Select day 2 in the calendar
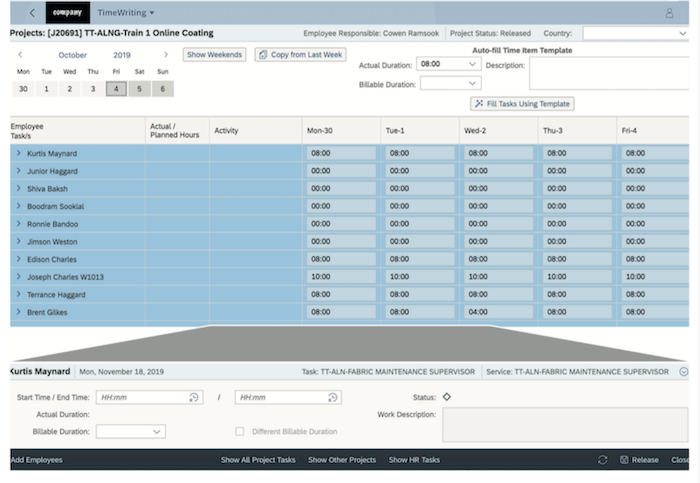Viewport: 700px width, 483px height. 70,89
